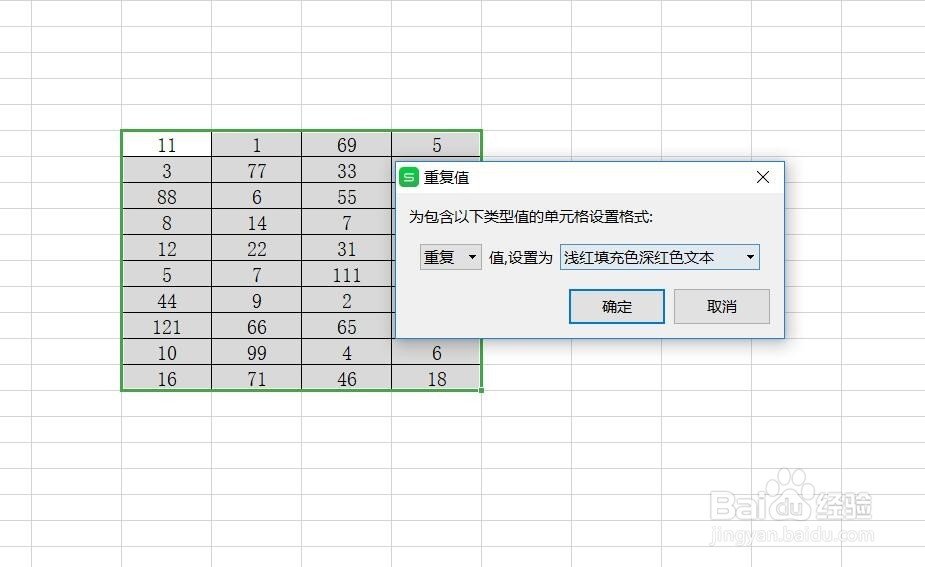Viewport: 925px width, 567px height.
Task: Select the cell containing 55
Action: tap(346, 196)
